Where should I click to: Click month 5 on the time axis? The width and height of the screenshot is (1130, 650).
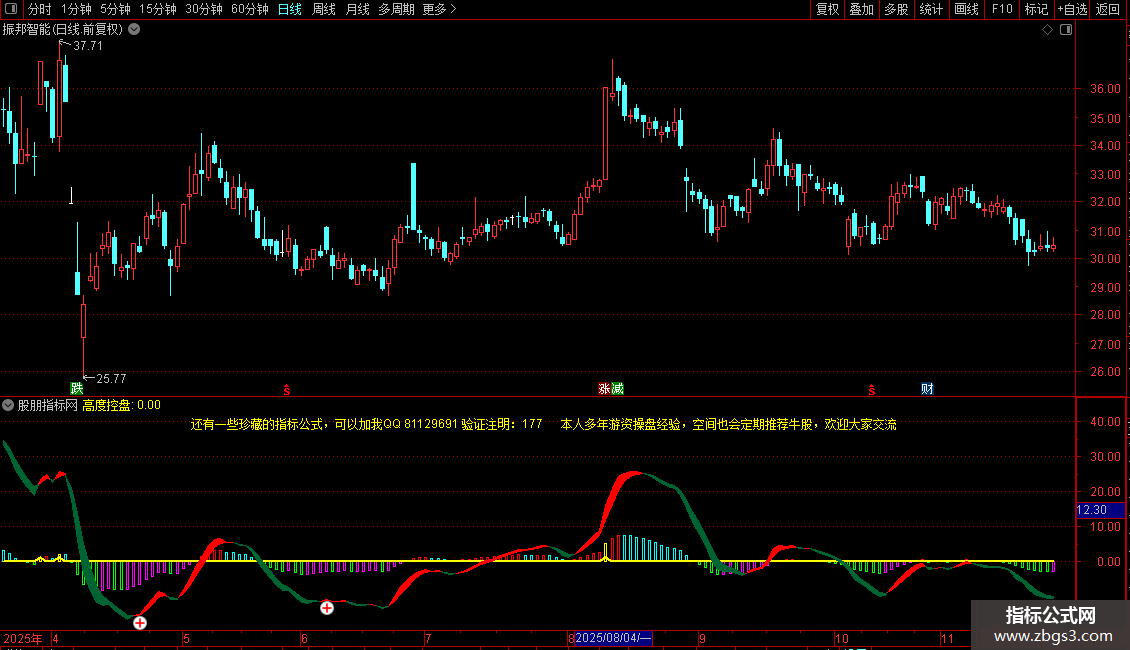[186, 638]
